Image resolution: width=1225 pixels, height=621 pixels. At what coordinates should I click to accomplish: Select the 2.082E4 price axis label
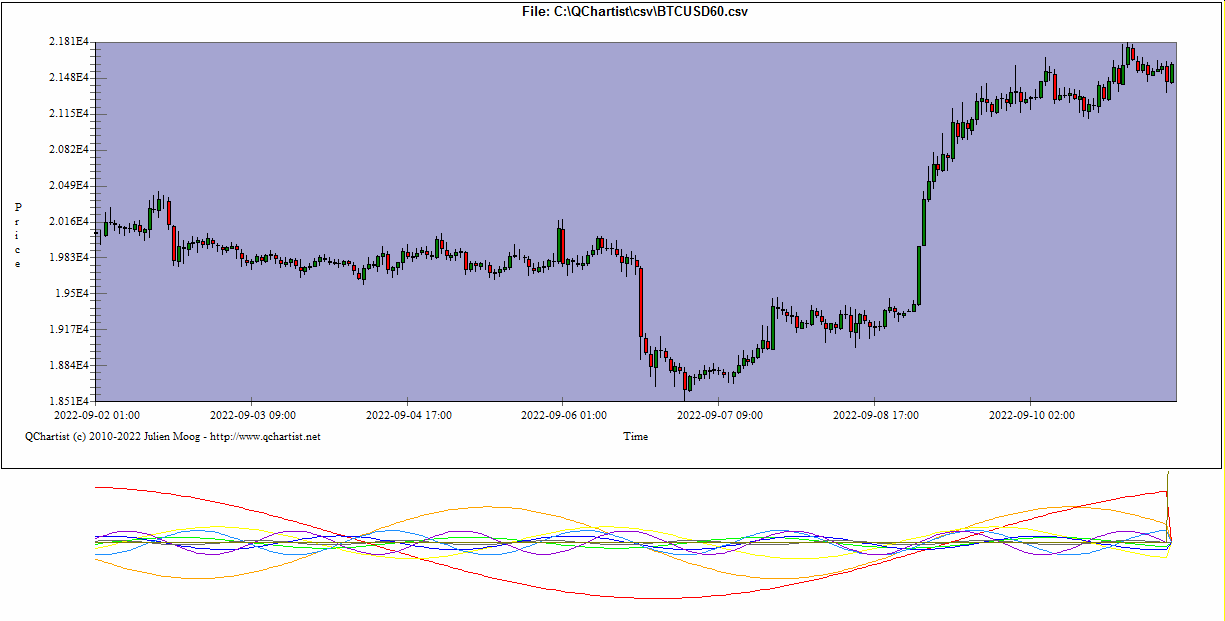[69, 149]
